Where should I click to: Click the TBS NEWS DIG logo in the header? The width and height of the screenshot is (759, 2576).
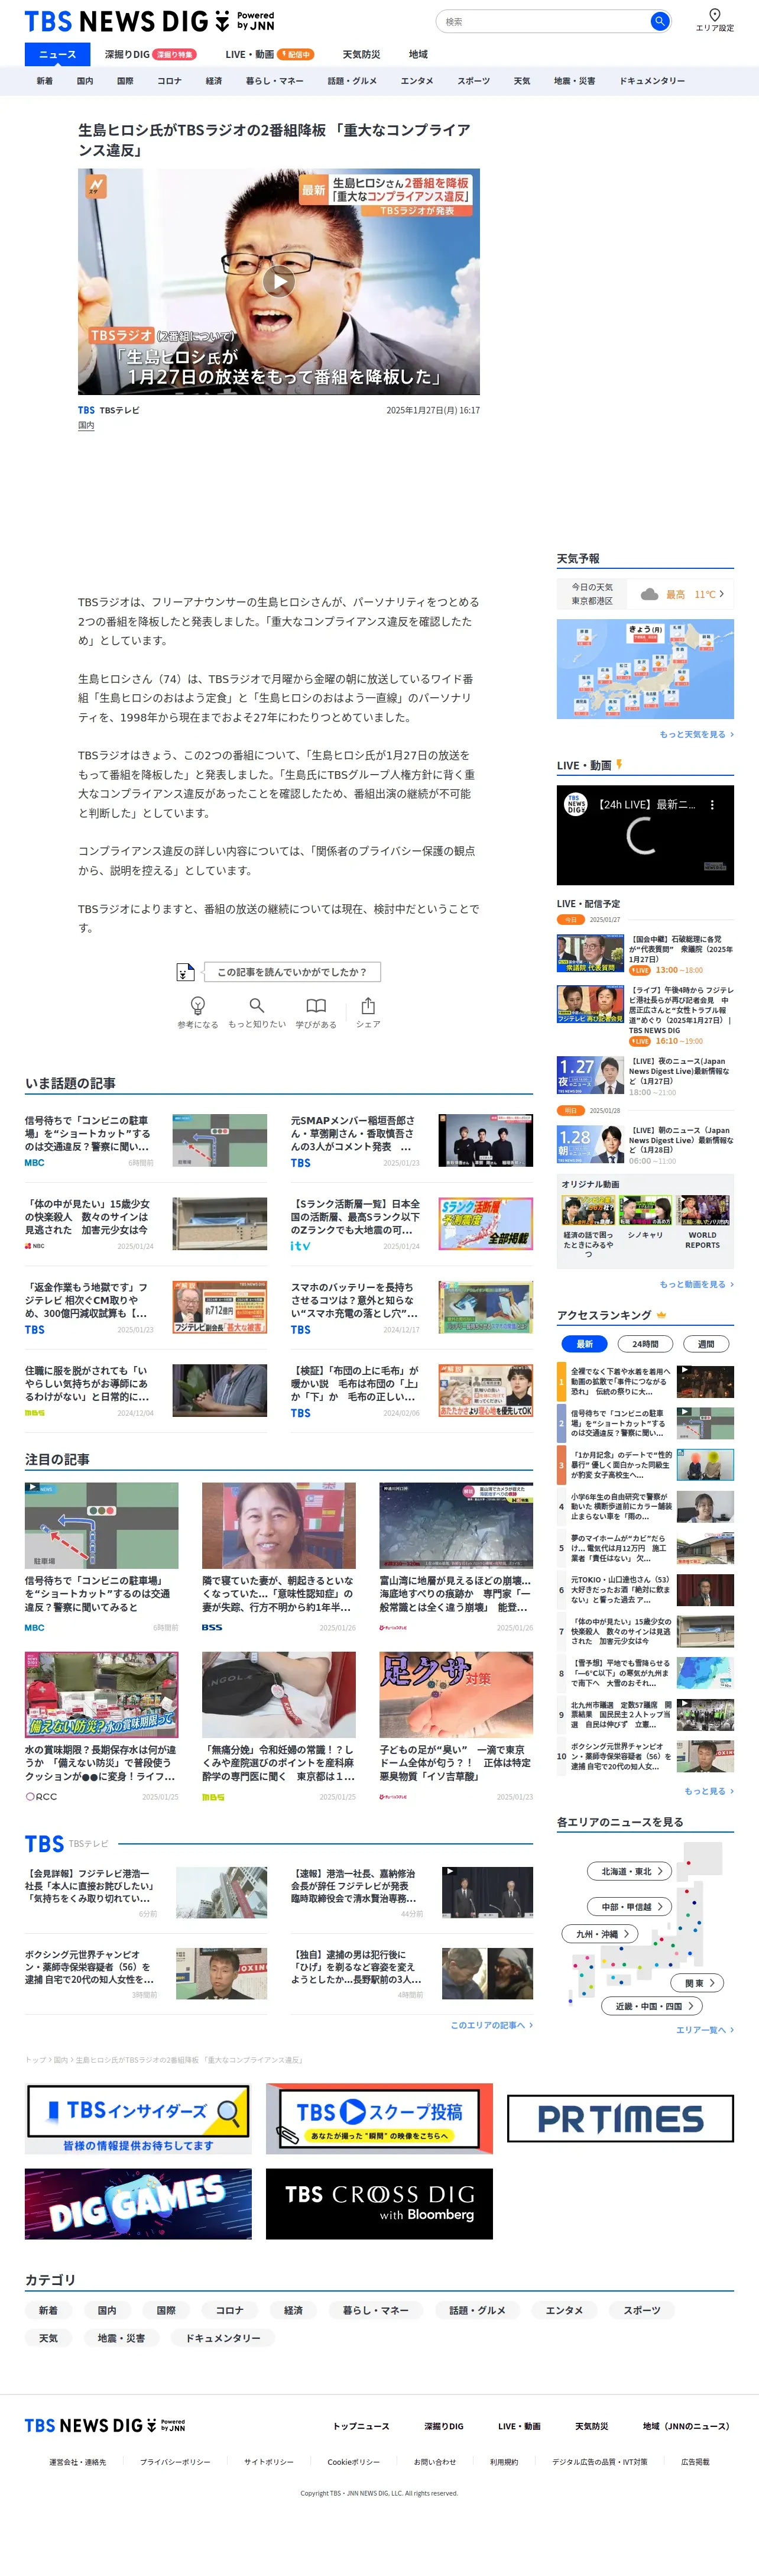149,21
